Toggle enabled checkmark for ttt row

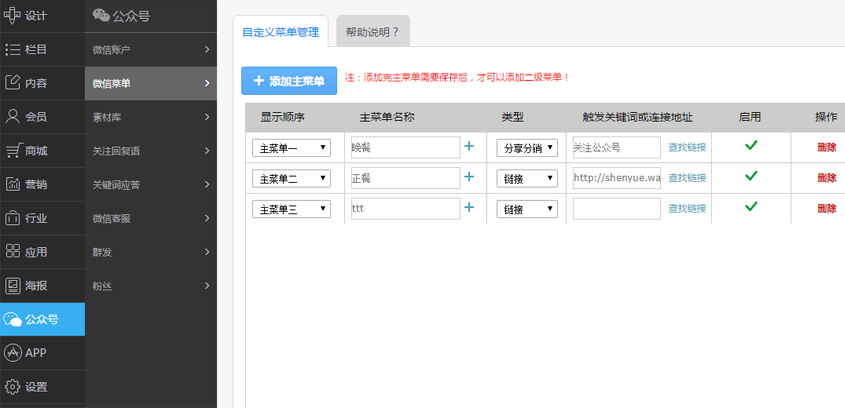(x=751, y=207)
